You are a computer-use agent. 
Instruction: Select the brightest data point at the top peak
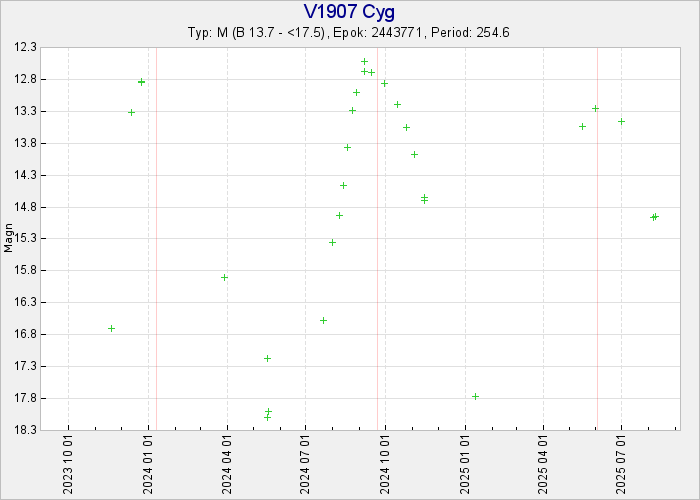pos(364,61)
